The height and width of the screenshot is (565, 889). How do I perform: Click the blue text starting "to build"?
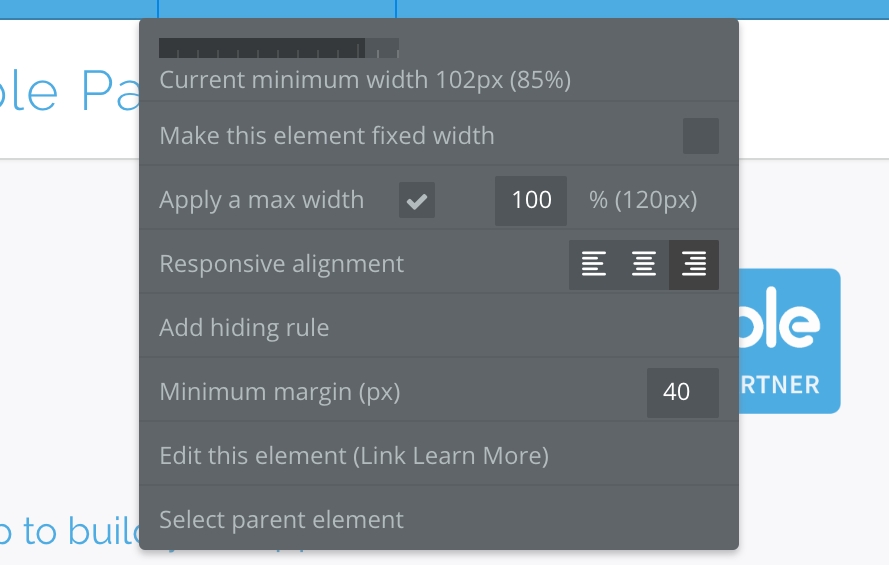point(68,532)
